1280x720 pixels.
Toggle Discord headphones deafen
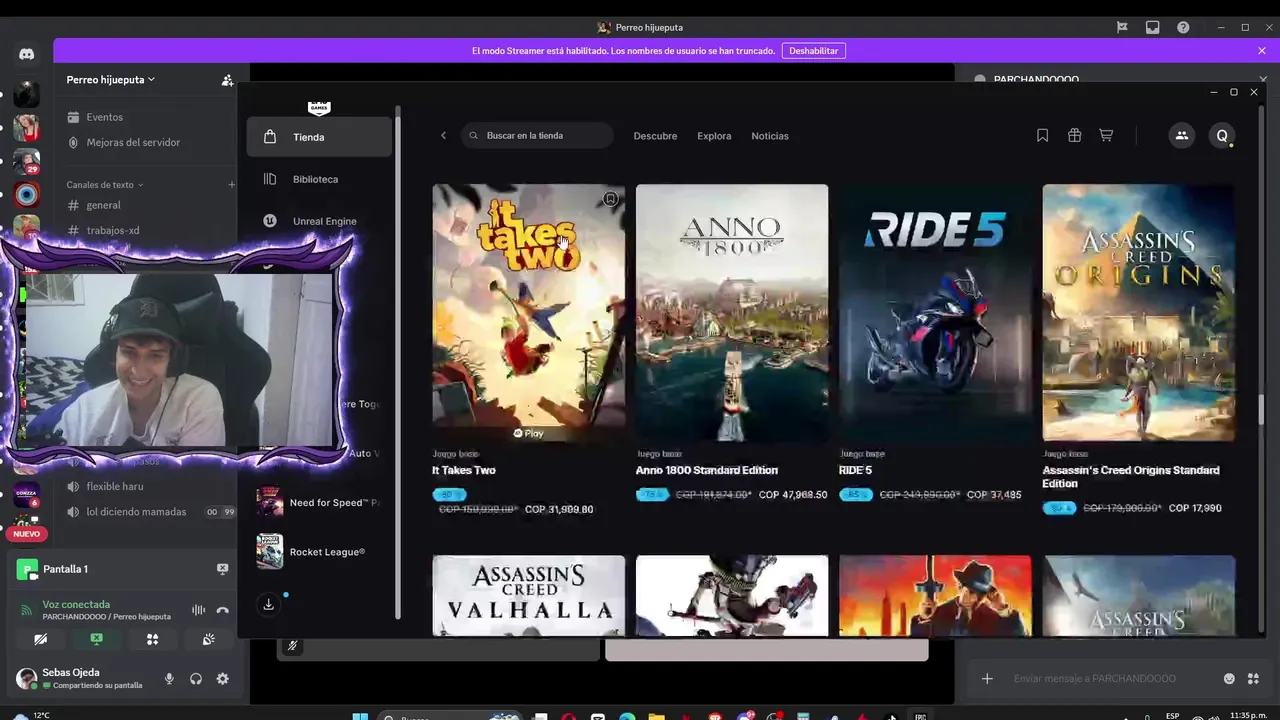click(x=196, y=679)
